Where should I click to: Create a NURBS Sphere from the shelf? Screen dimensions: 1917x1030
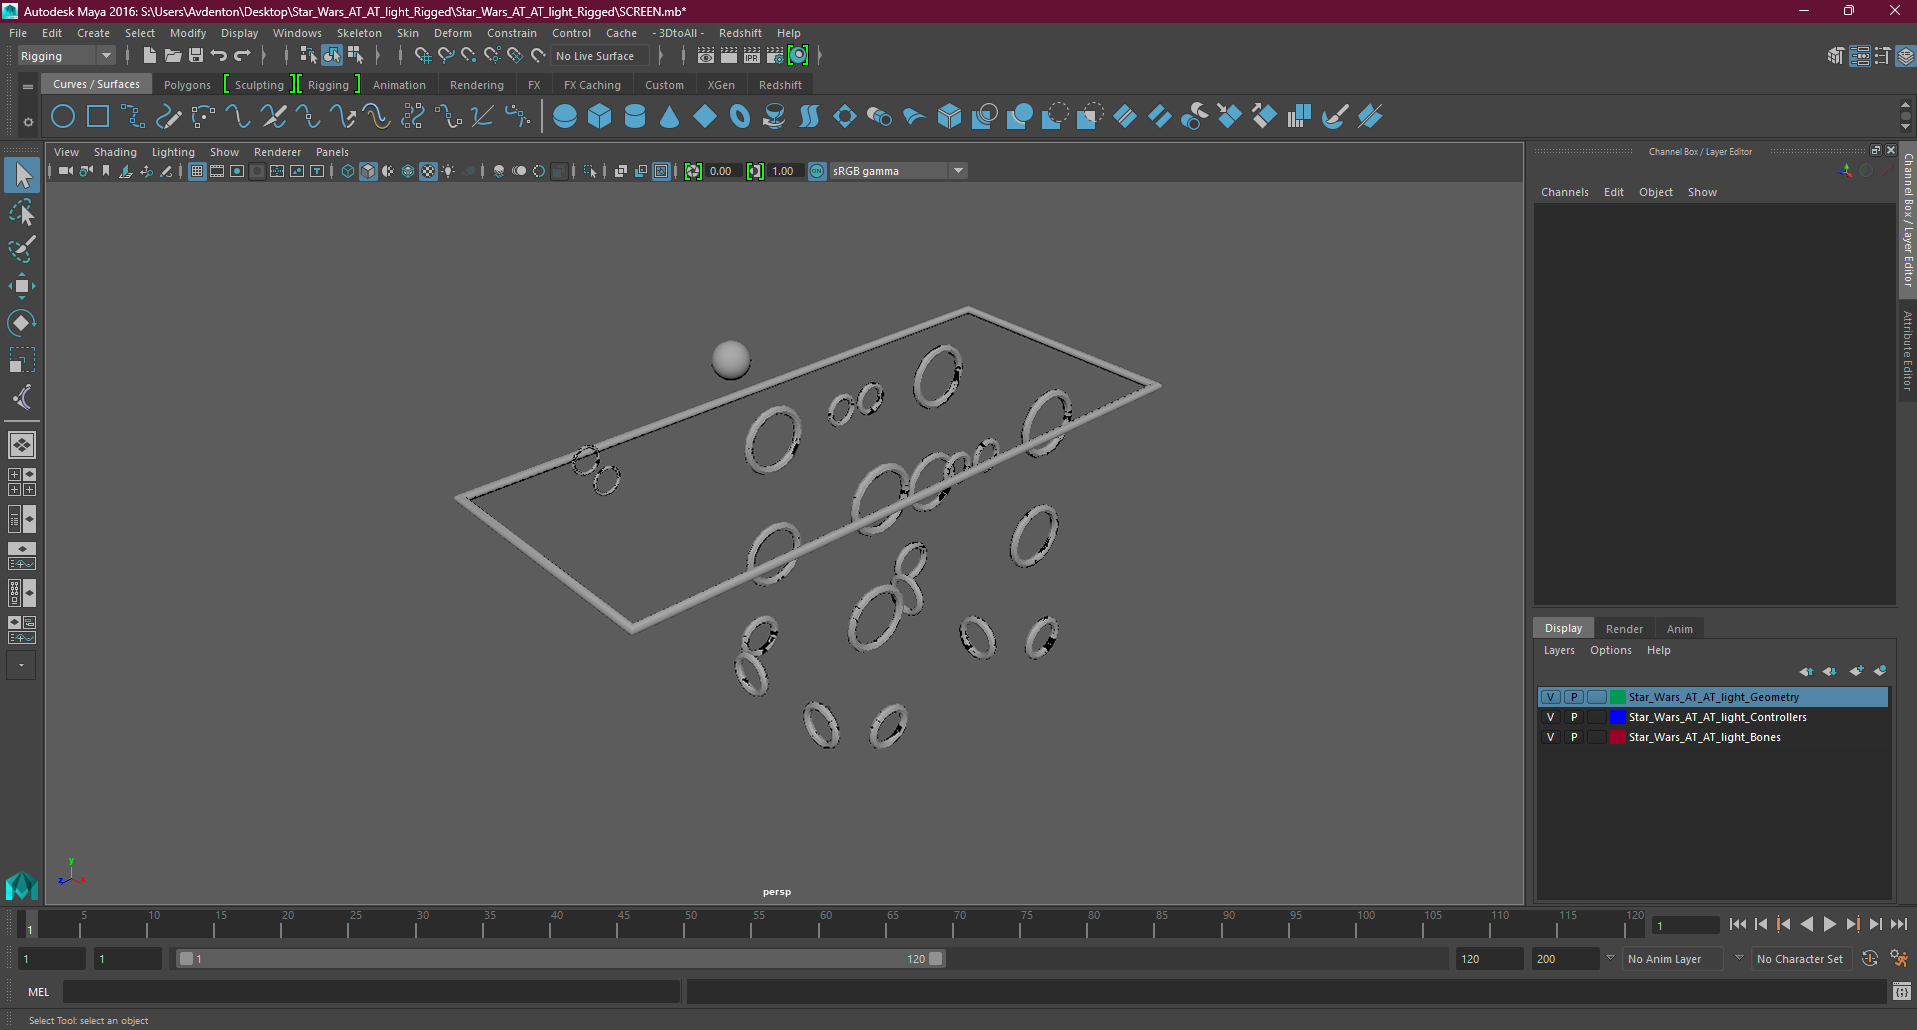(565, 117)
